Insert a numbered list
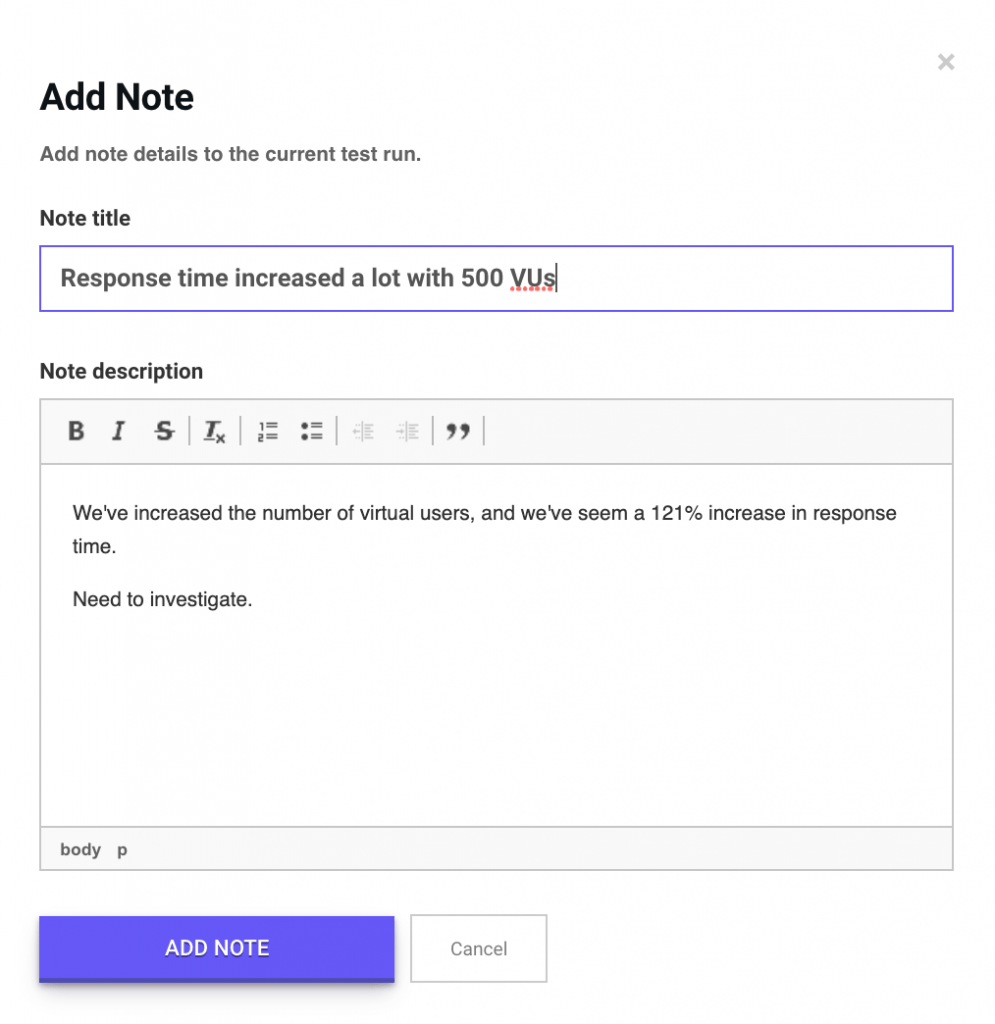The width and height of the screenshot is (995, 1024). coord(268,431)
